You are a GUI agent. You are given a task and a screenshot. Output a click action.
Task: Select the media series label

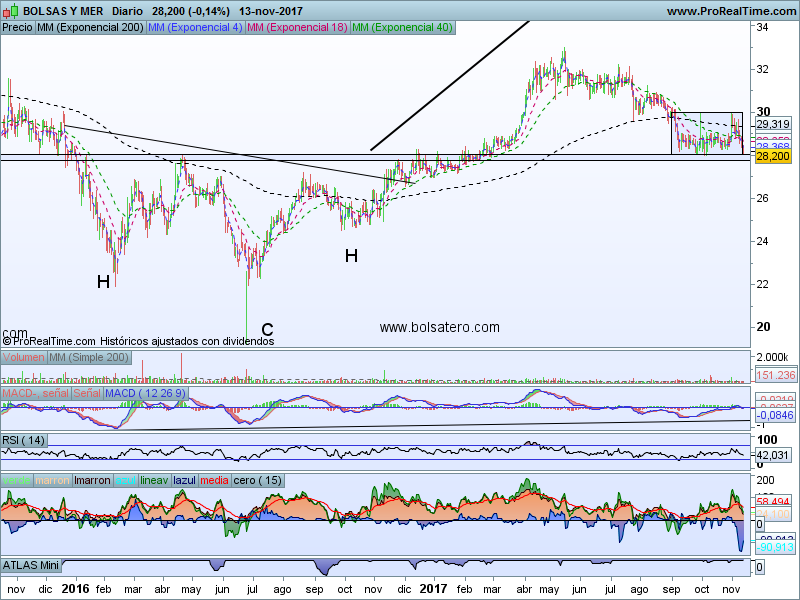coord(215,480)
